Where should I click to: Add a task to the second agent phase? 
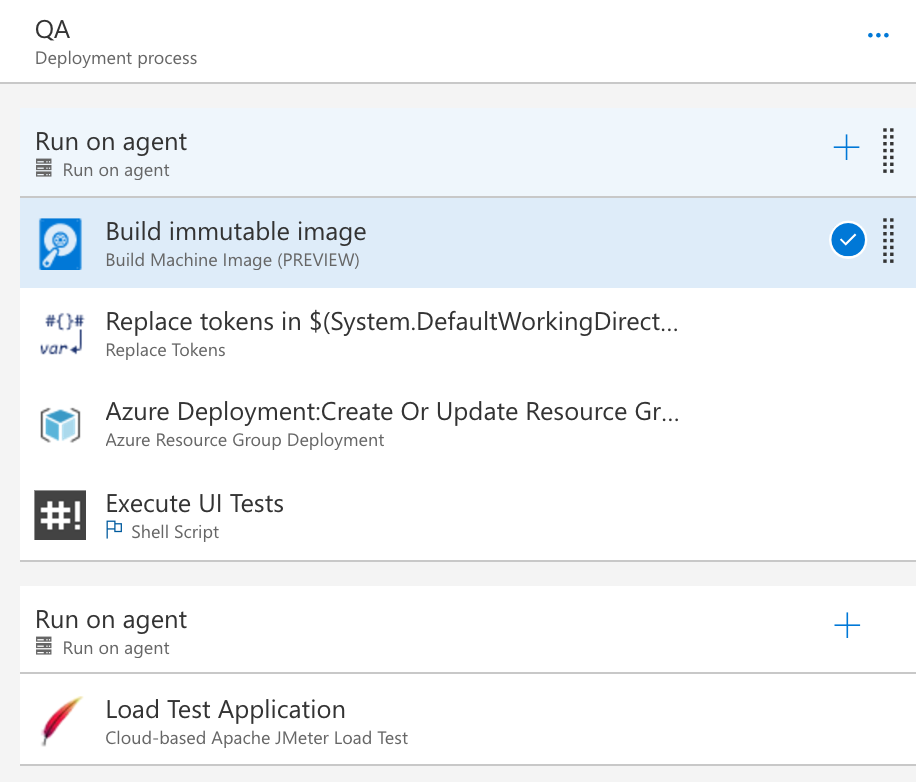(846, 626)
